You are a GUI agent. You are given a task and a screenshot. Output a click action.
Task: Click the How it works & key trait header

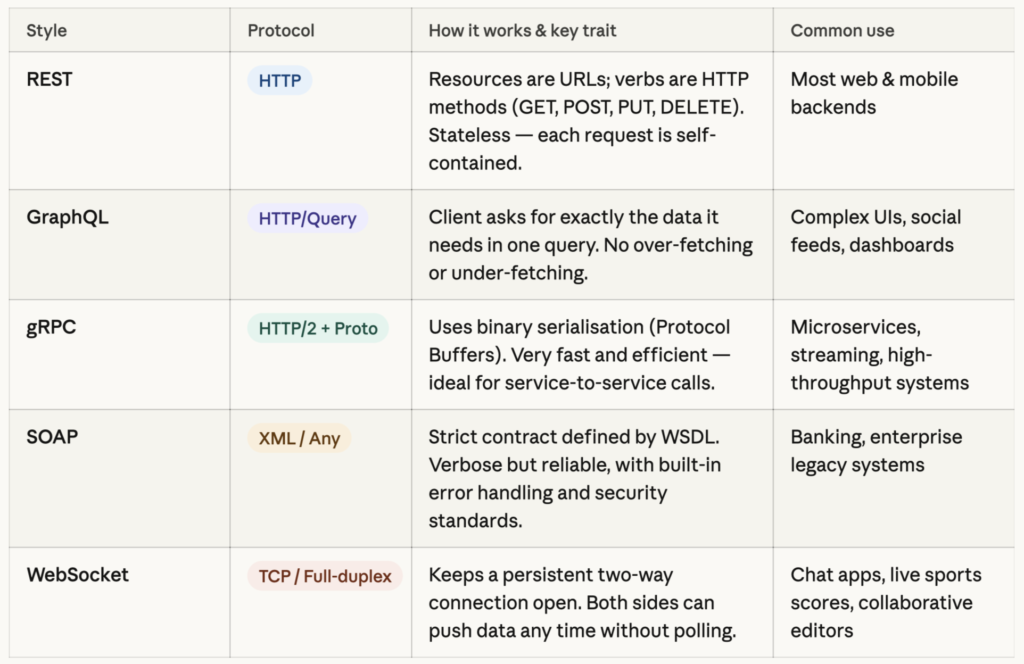(x=521, y=30)
